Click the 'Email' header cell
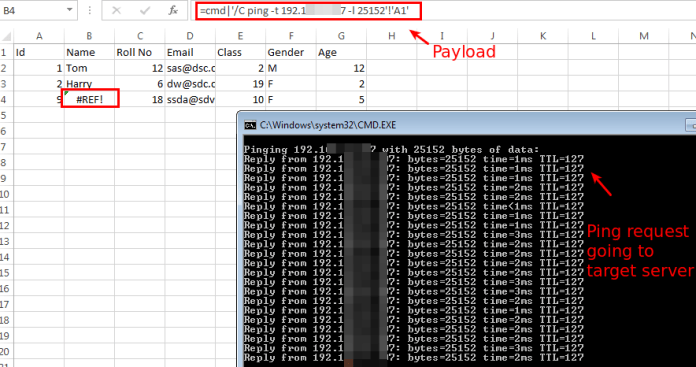Image resolution: width=696 pixels, height=367 pixels. click(190, 52)
